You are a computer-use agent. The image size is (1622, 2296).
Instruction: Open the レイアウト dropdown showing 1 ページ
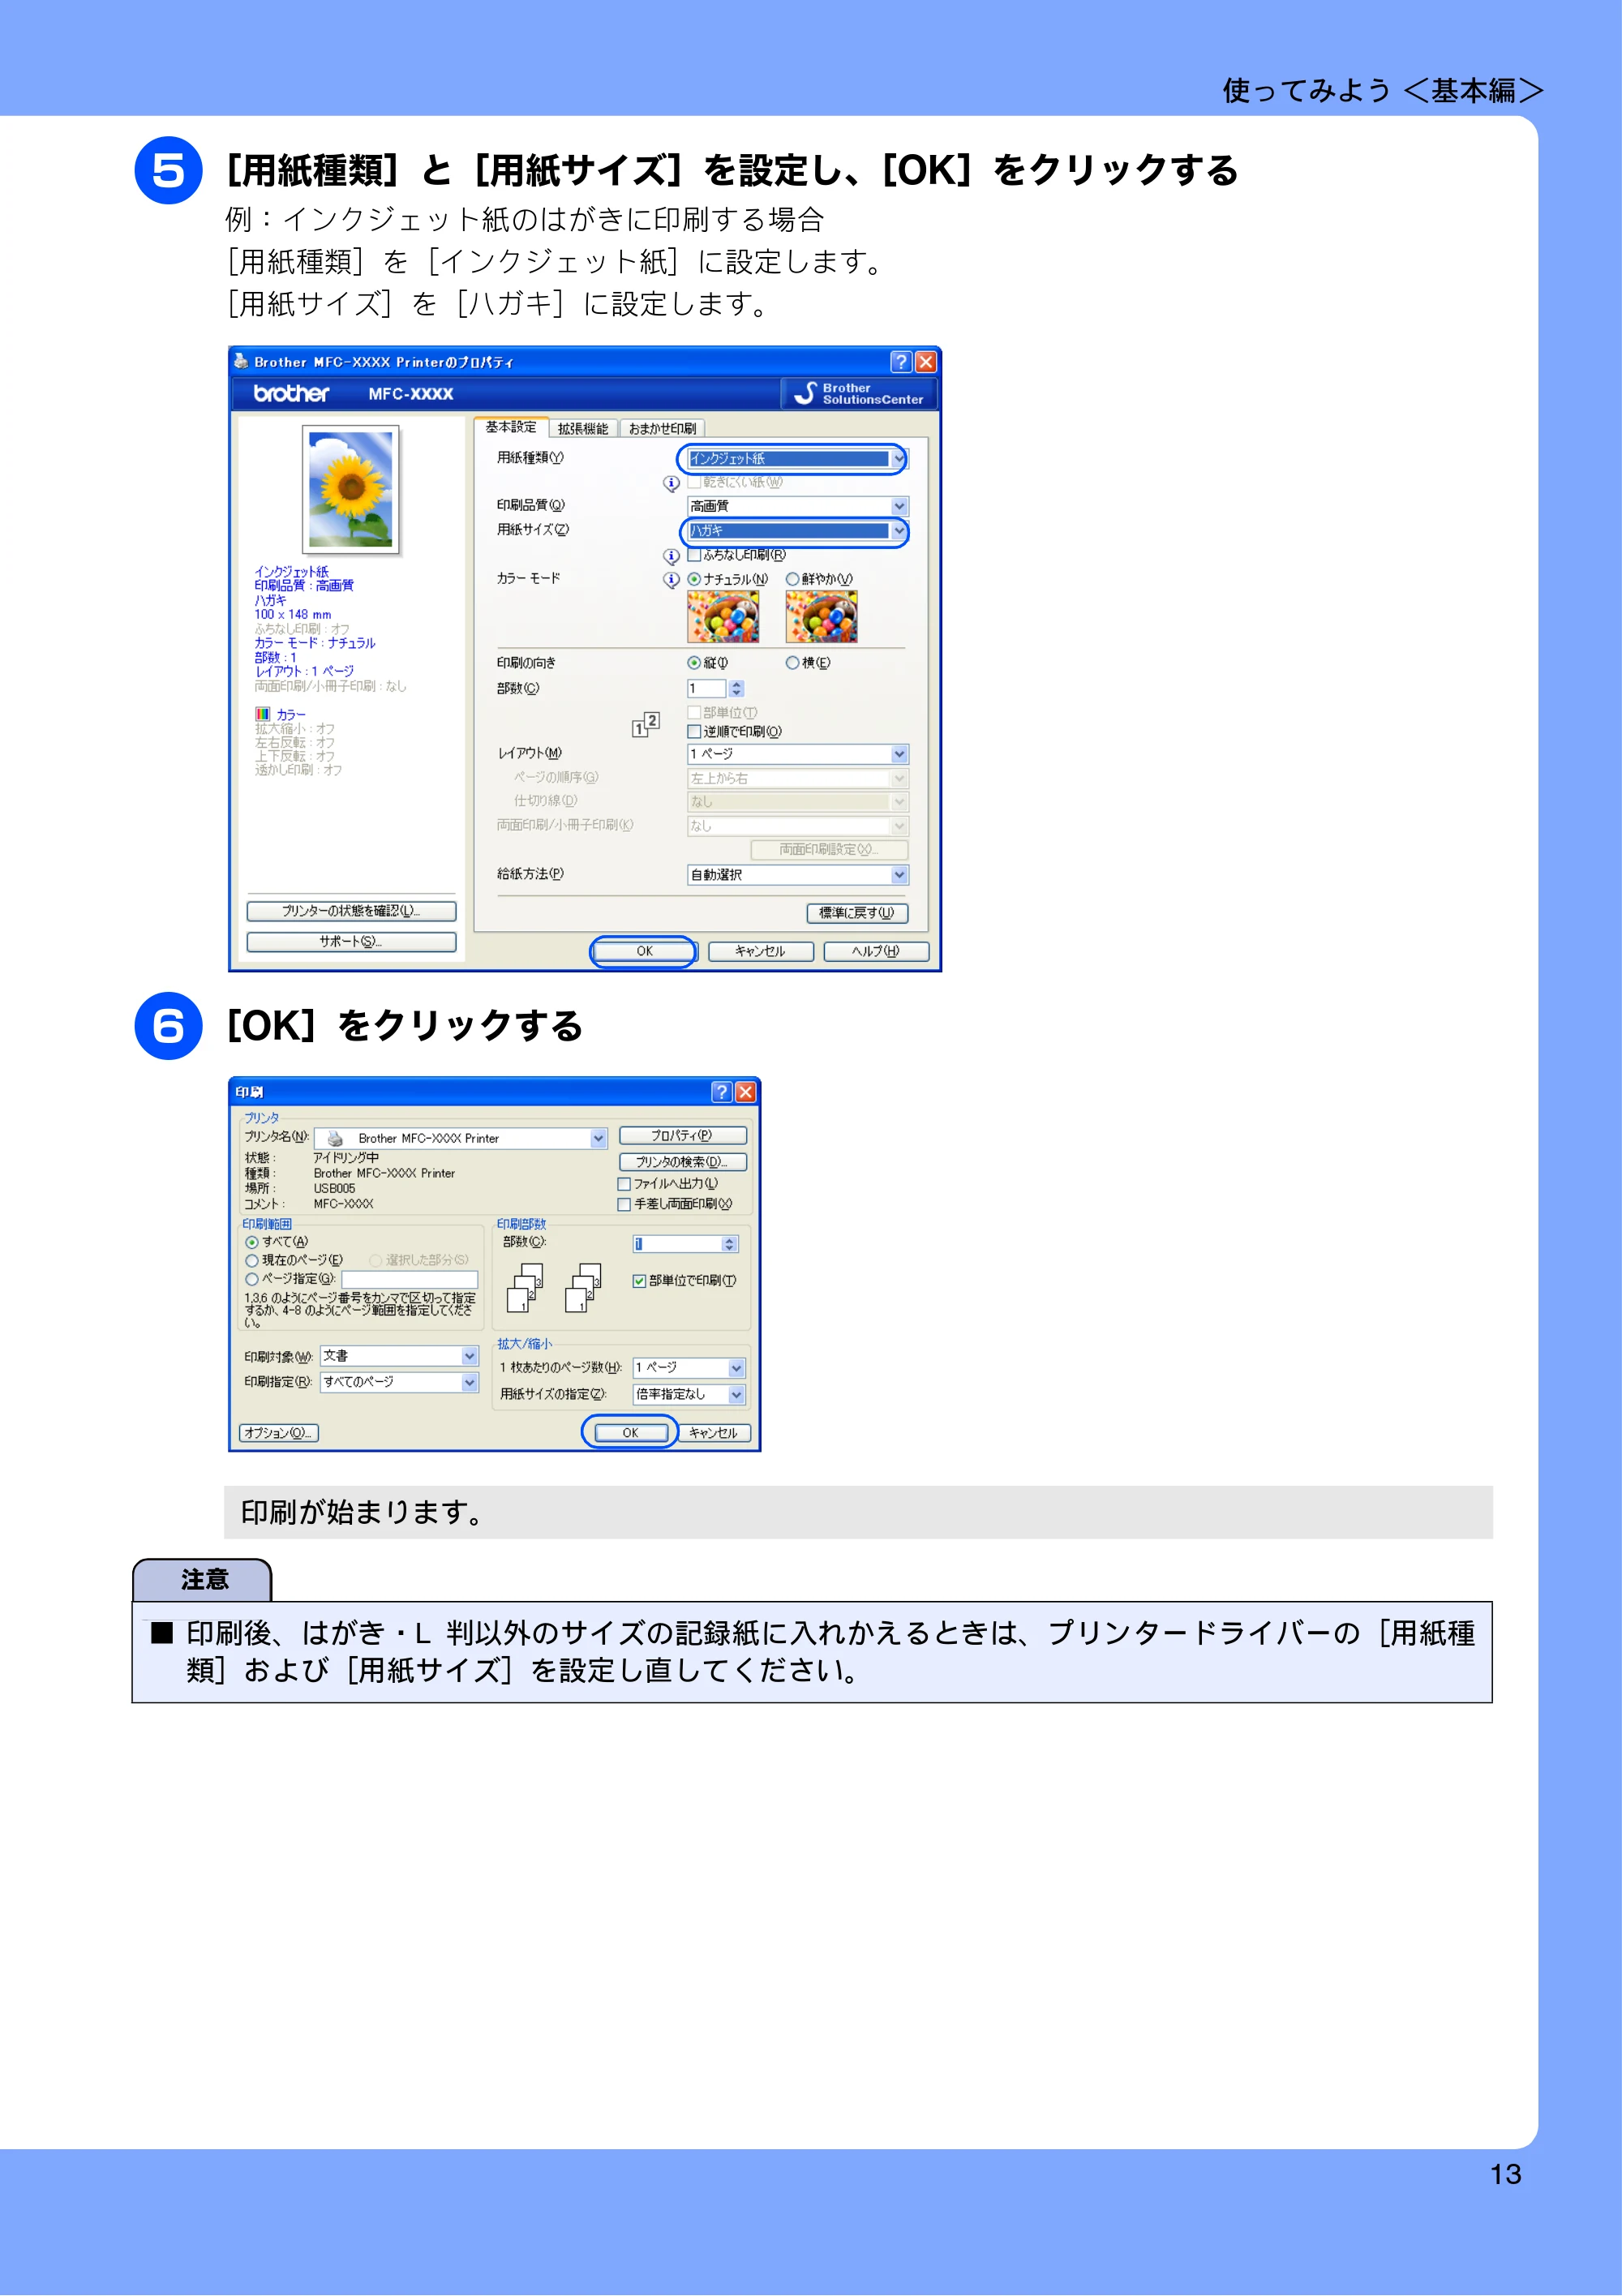(797, 754)
